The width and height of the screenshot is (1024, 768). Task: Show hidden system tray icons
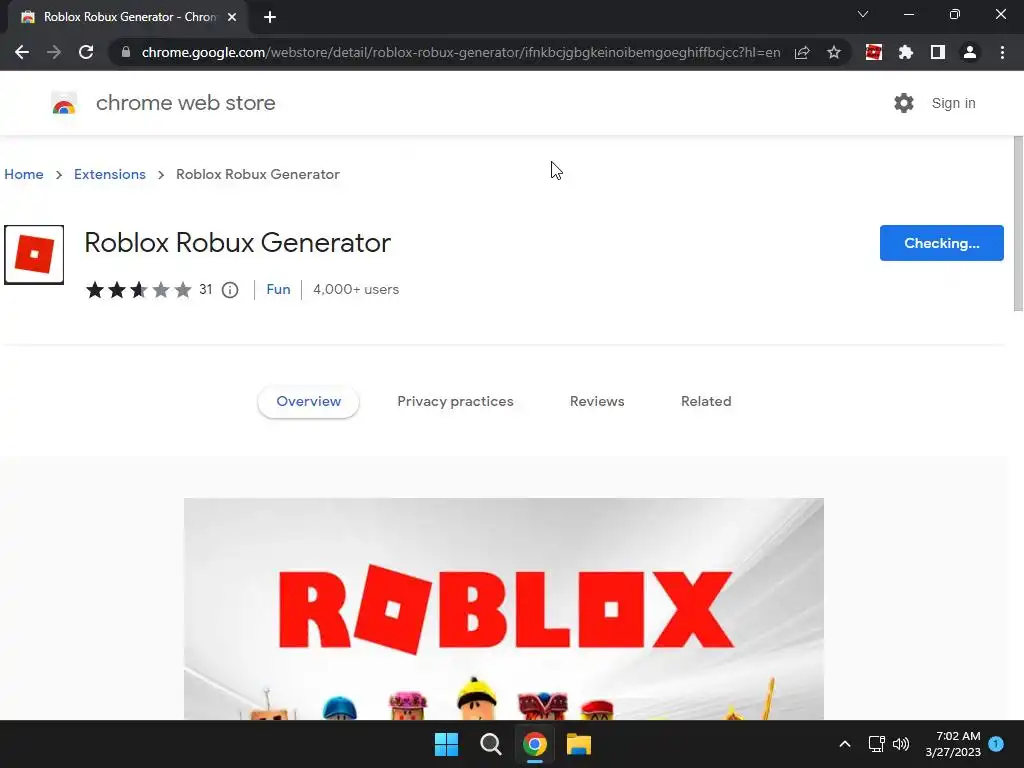844,744
